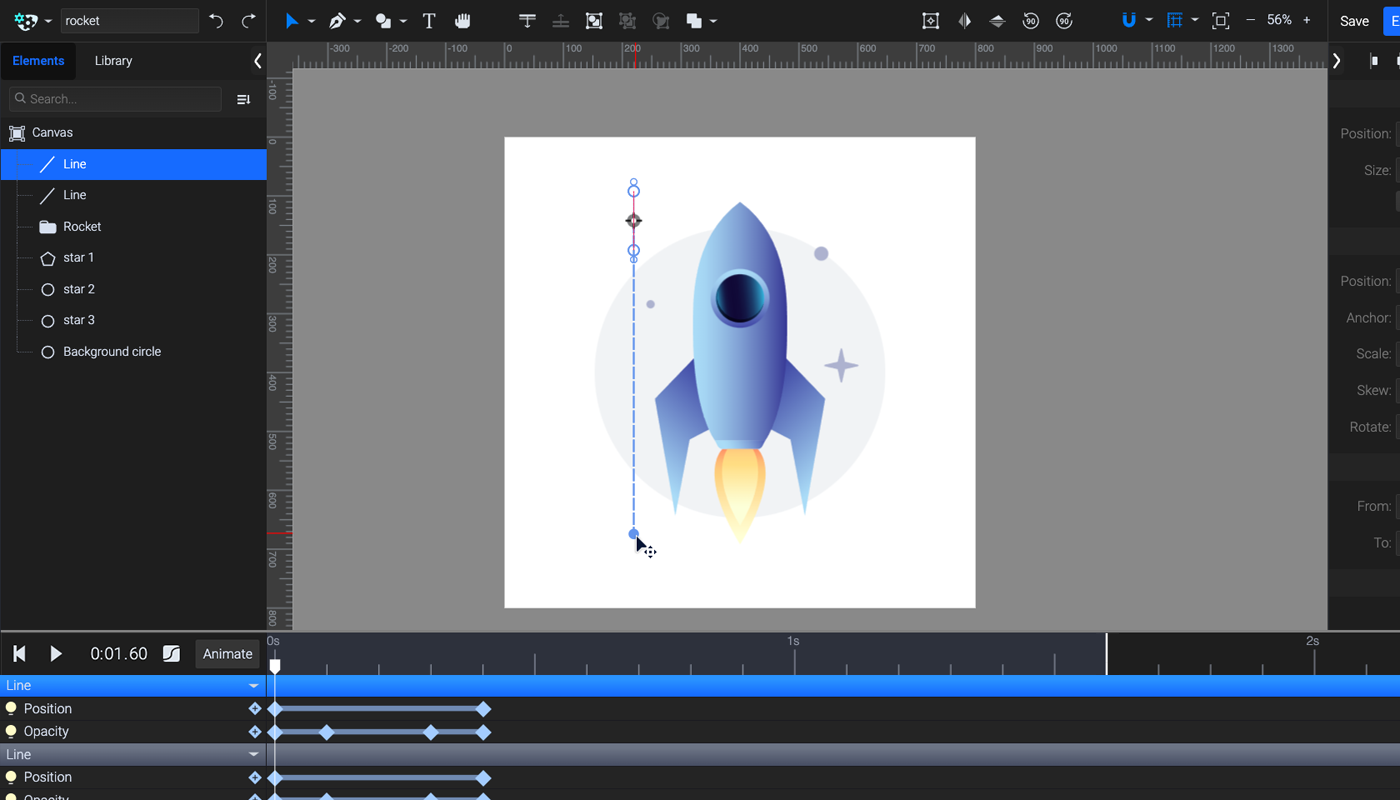The height and width of the screenshot is (800, 1400).
Task: Open the magnet snapping options dropdown
Action: coord(1149,21)
